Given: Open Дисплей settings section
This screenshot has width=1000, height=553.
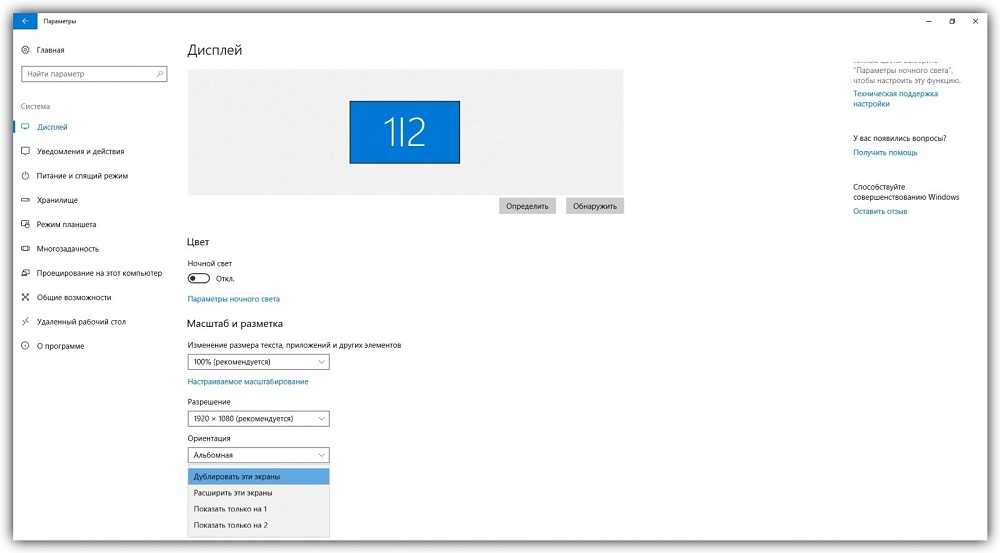Looking at the screenshot, I should pyautogui.click(x=52, y=127).
